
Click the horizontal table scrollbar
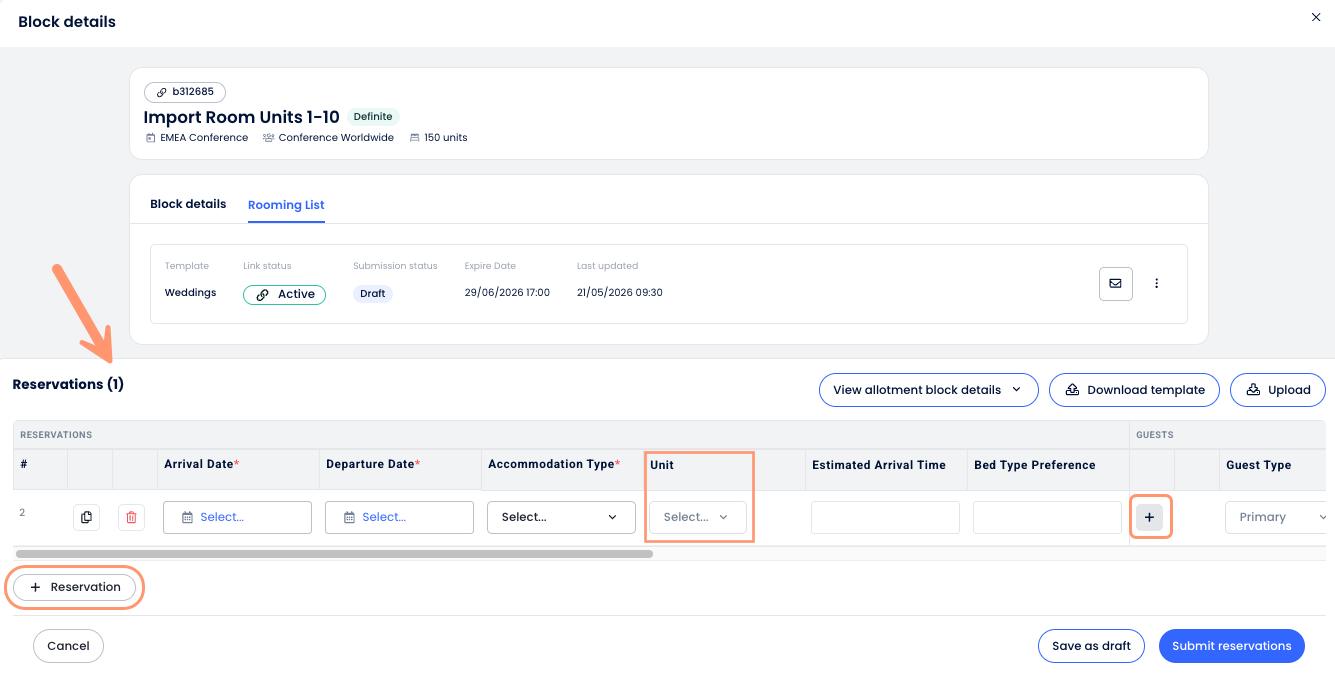pos(334,553)
